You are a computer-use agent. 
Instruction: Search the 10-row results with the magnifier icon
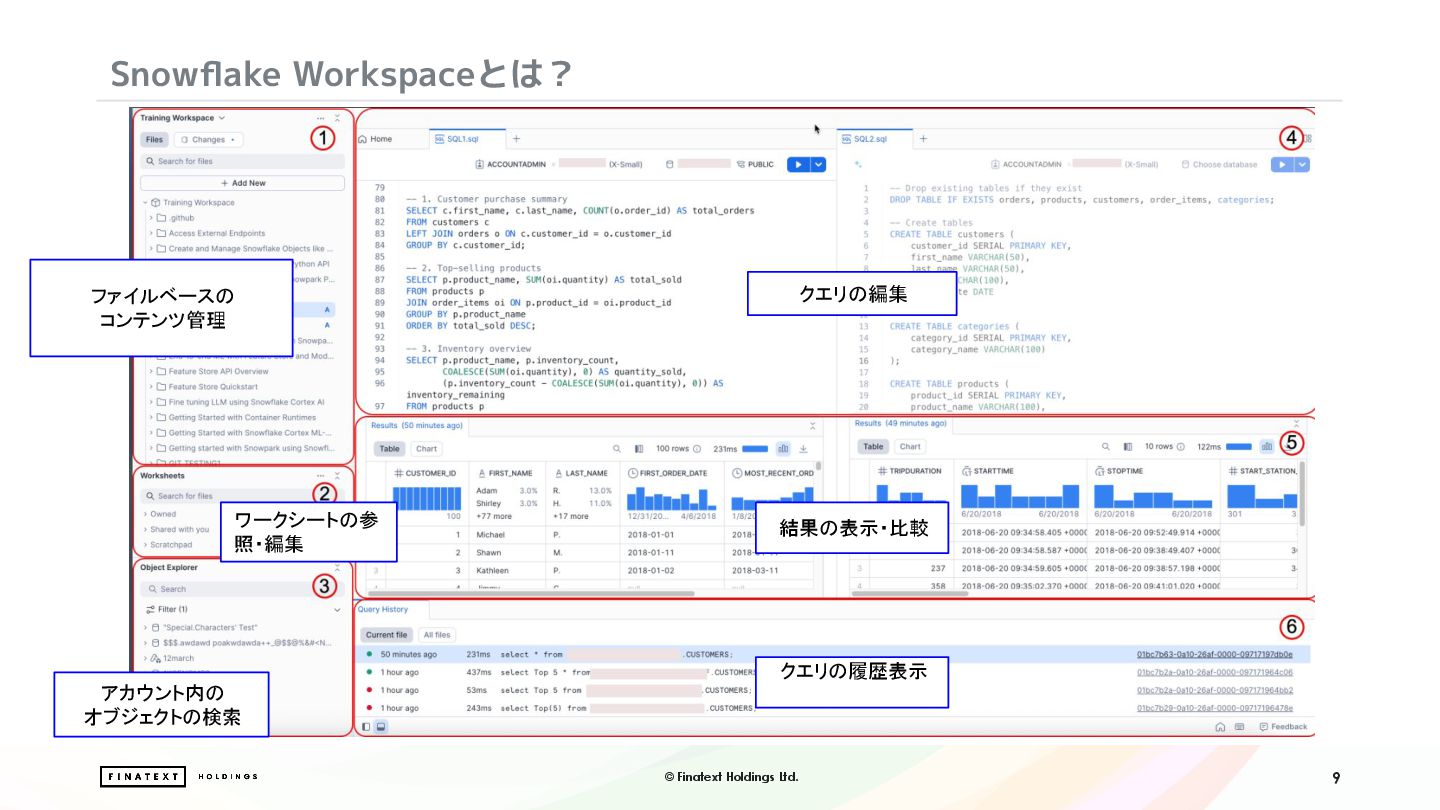[x=1105, y=447]
